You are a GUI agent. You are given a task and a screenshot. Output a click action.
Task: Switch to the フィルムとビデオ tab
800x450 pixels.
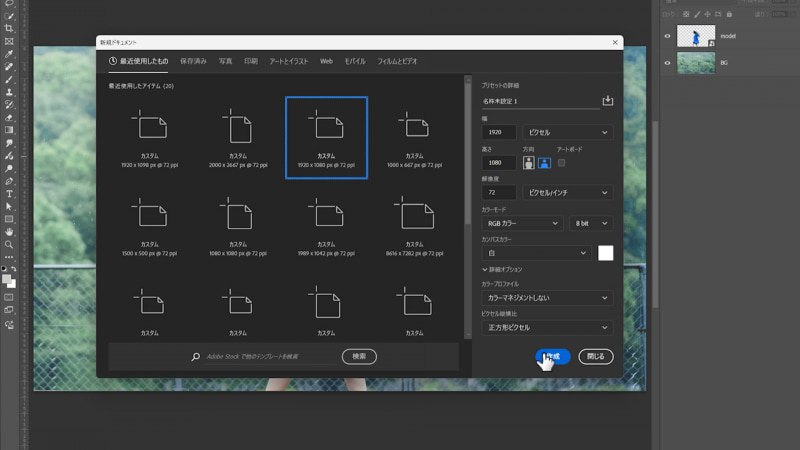[397, 61]
